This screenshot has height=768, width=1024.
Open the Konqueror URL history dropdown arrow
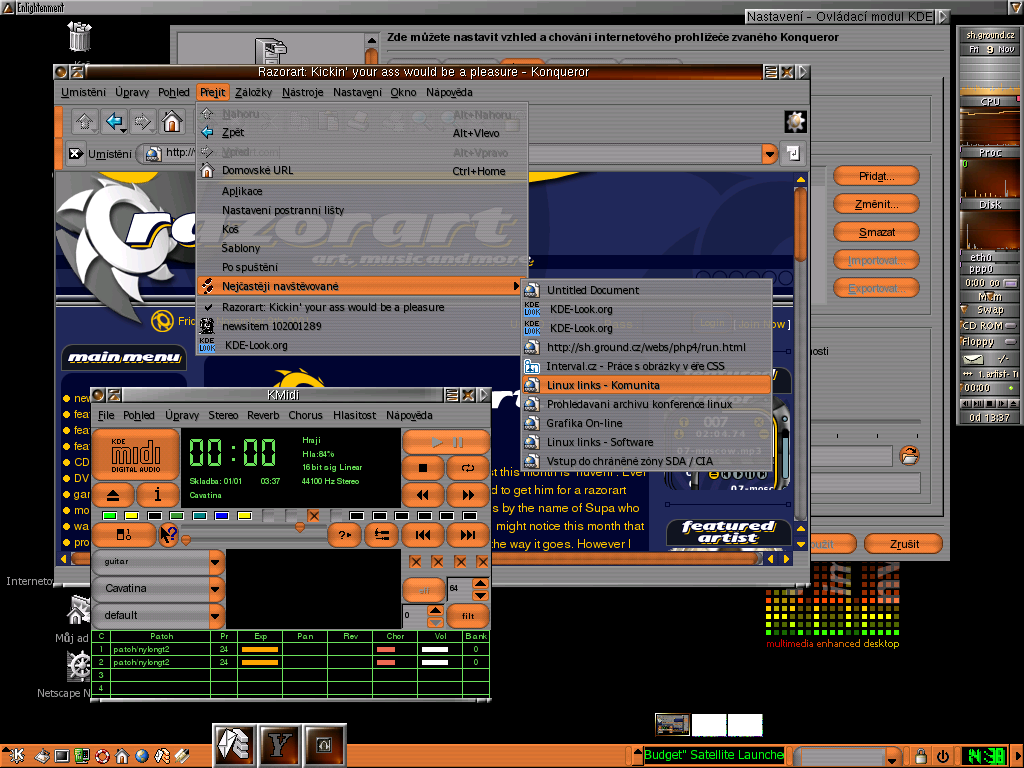pyautogui.click(x=770, y=154)
